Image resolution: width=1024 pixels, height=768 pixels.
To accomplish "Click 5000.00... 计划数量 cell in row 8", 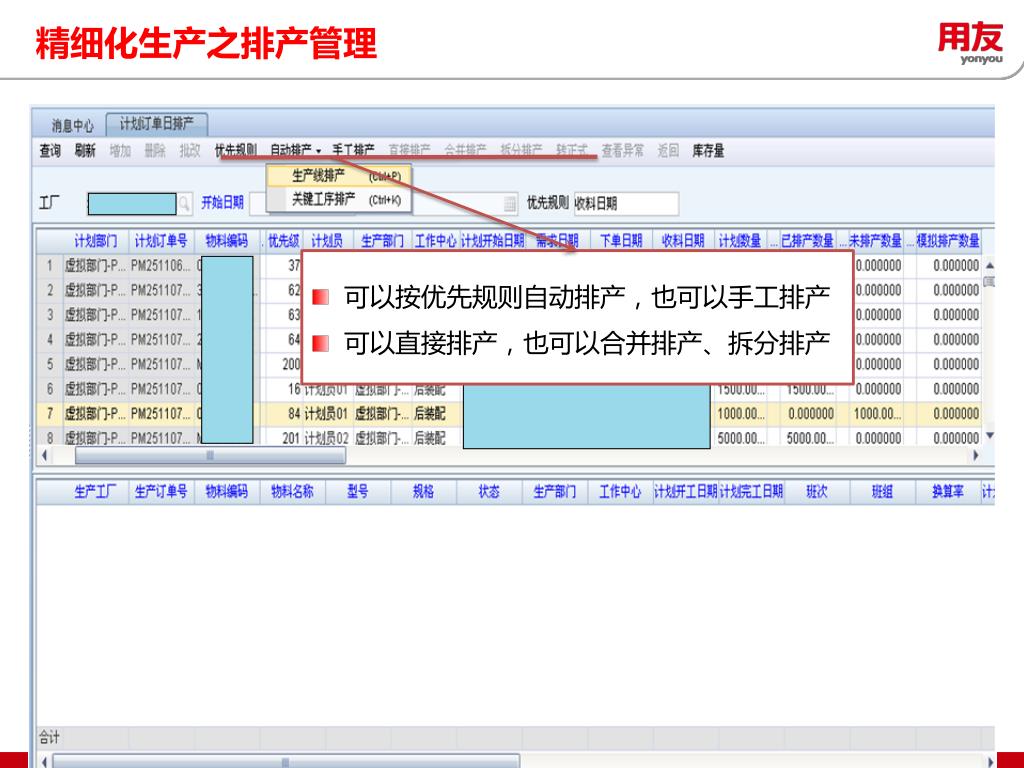I will tap(741, 438).
